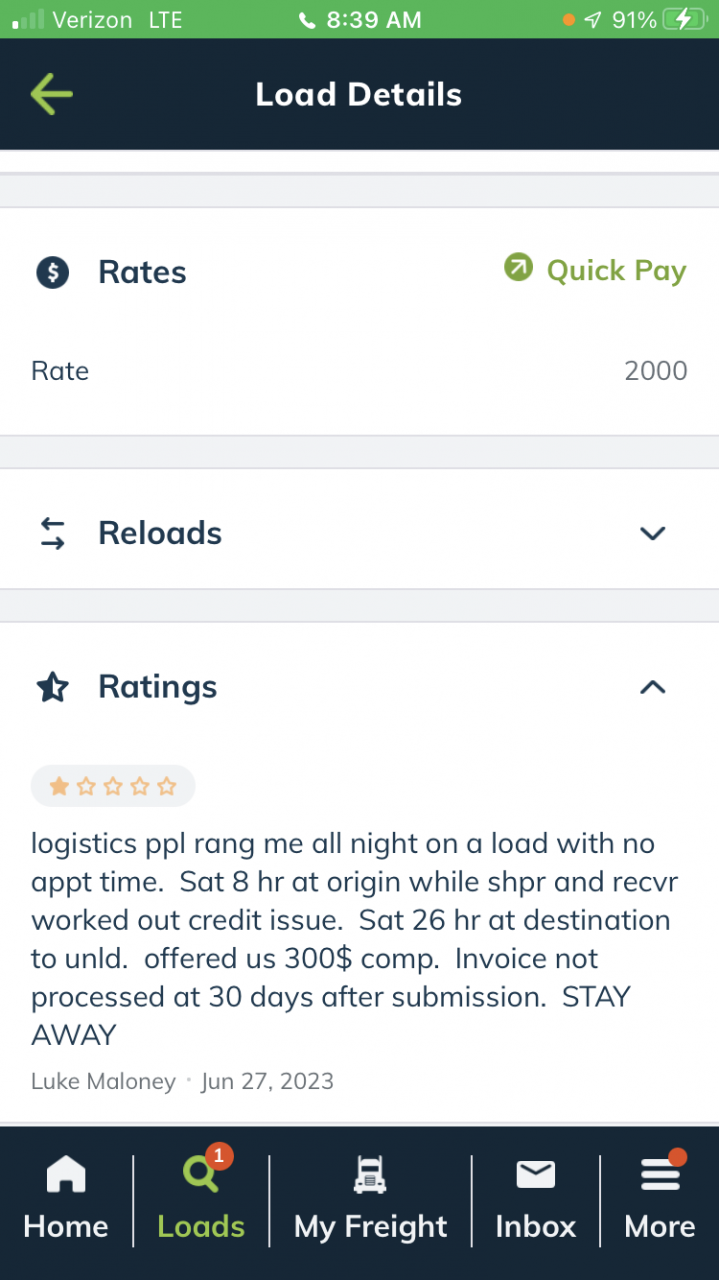The width and height of the screenshot is (719, 1280).
Task: Select the Loads tab label
Action: pyautogui.click(x=201, y=1226)
